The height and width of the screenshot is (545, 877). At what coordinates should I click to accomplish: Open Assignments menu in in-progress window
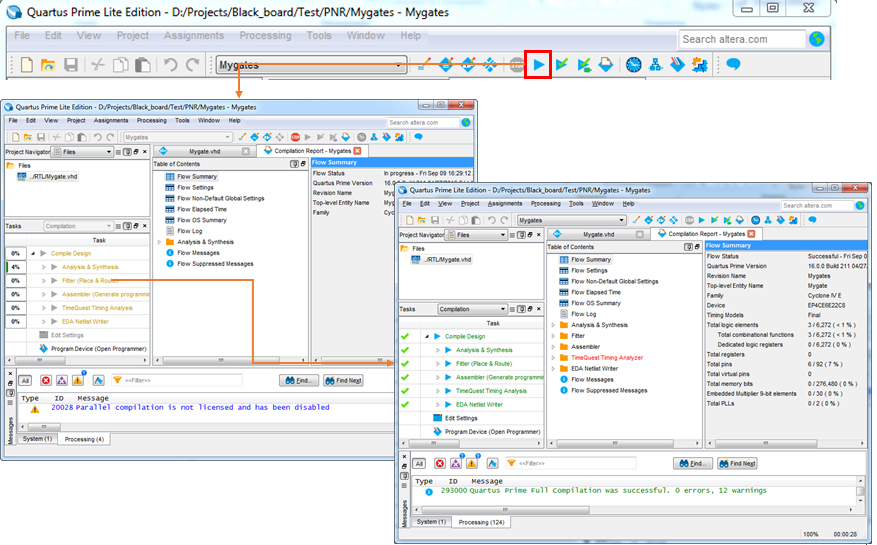tap(111, 120)
